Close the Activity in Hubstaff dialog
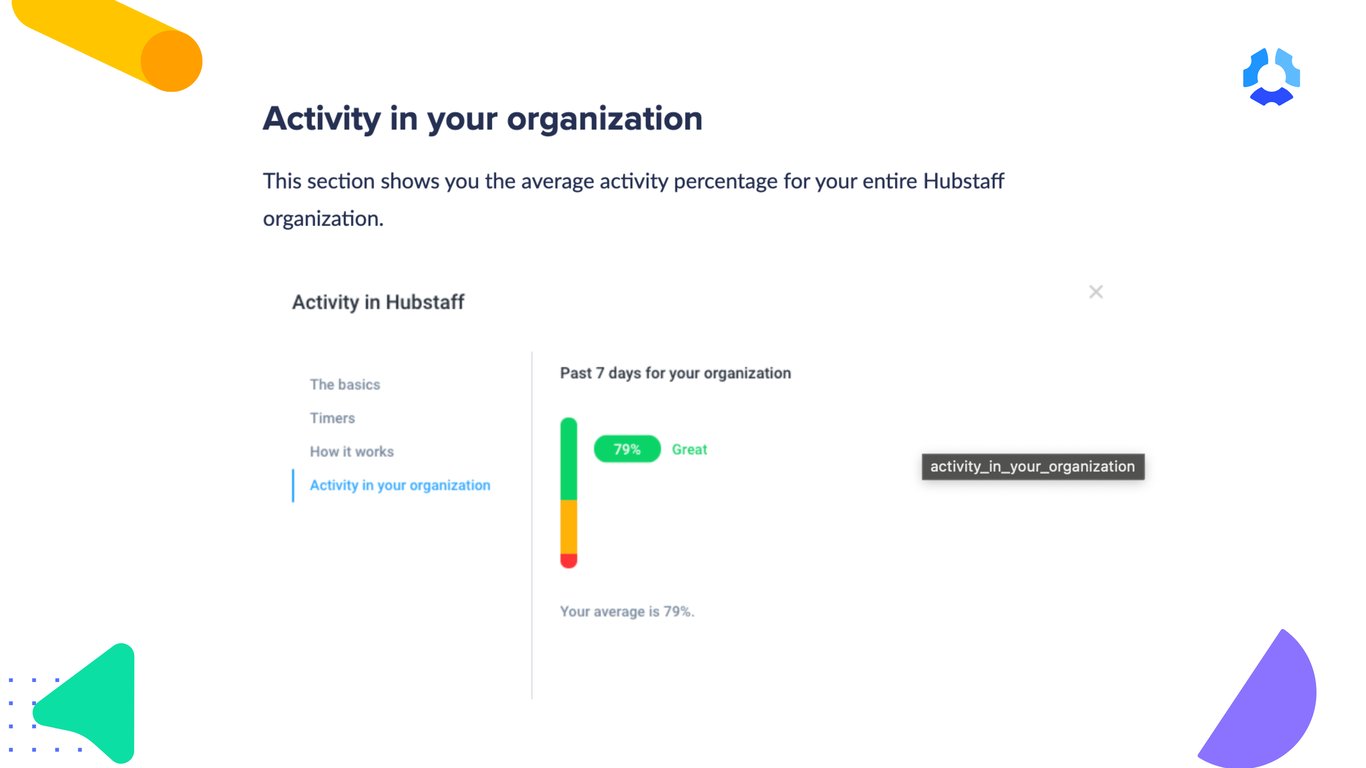This screenshot has width=1366, height=768. tap(1096, 292)
